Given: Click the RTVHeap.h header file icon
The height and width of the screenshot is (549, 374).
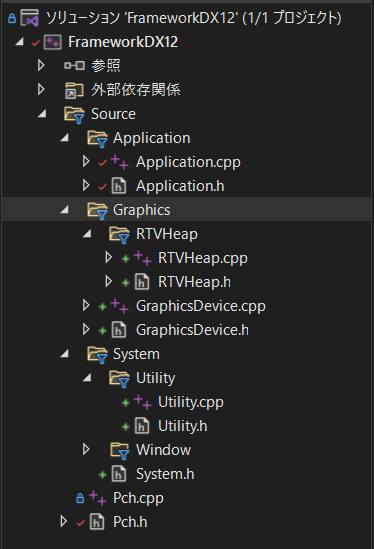Looking at the screenshot, I should click(142, 282).
